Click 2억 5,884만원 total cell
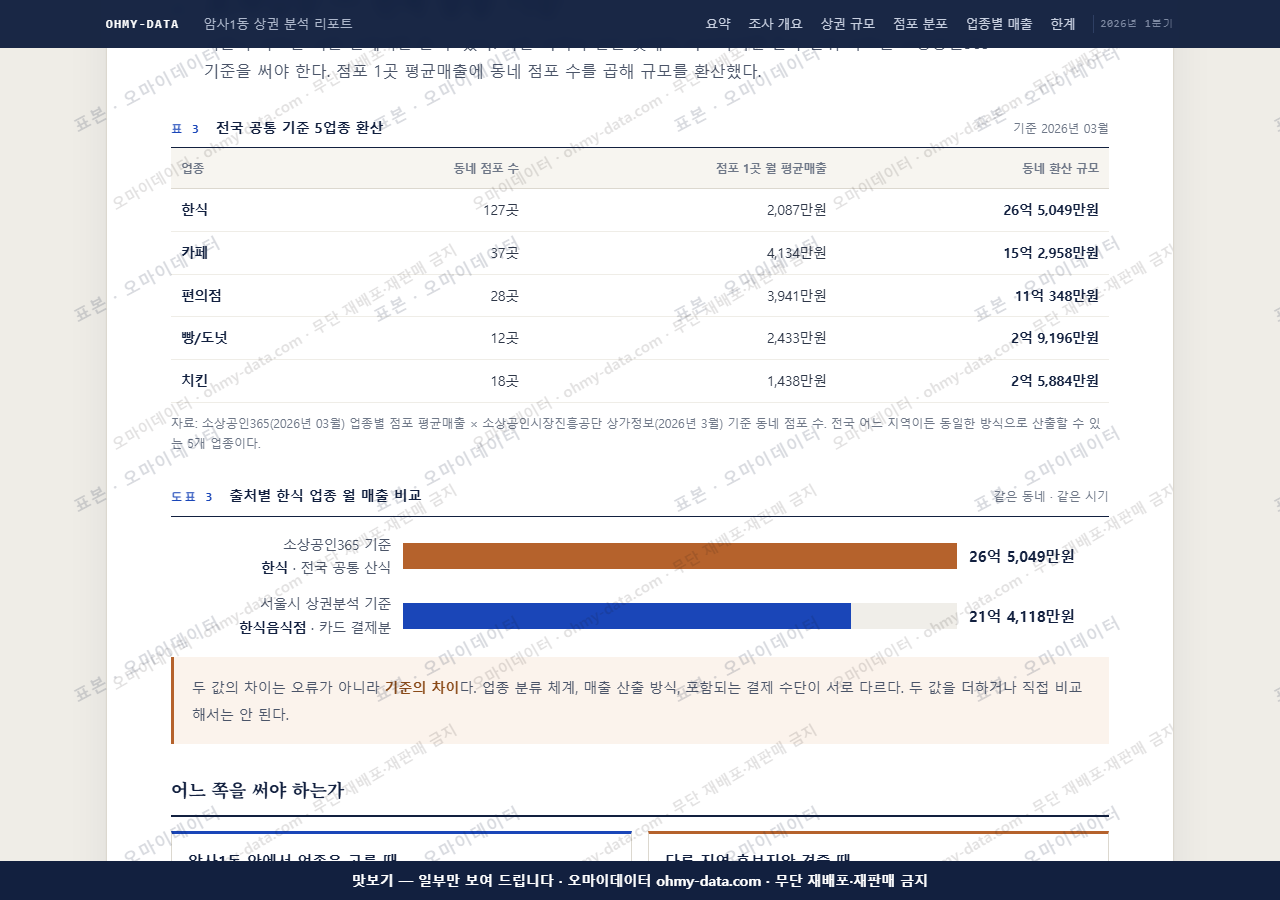 click(1055, 381)
